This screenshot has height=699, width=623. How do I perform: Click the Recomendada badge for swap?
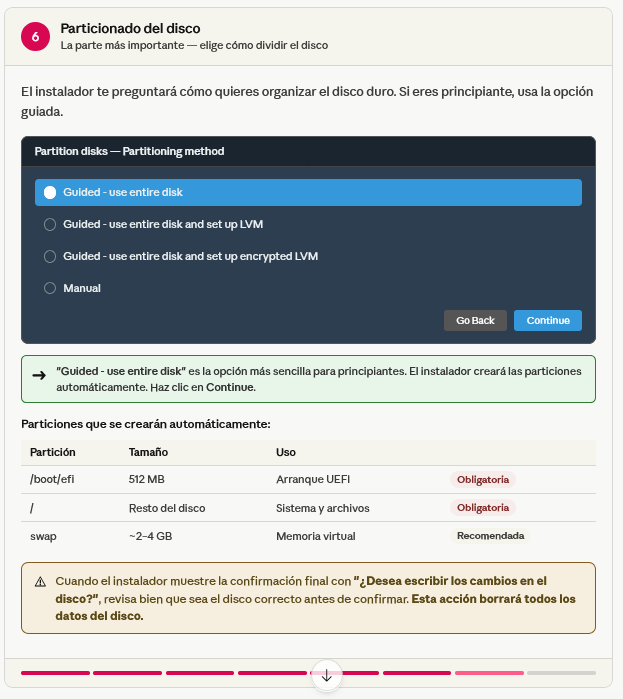tap(490, 536)
